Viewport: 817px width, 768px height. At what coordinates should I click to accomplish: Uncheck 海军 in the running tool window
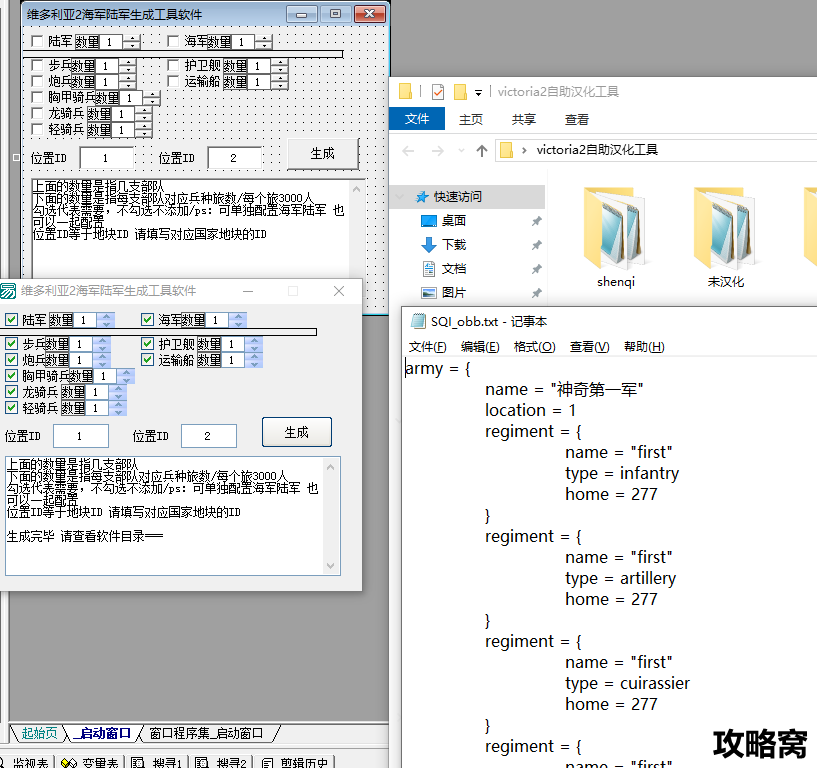[147, 319]
